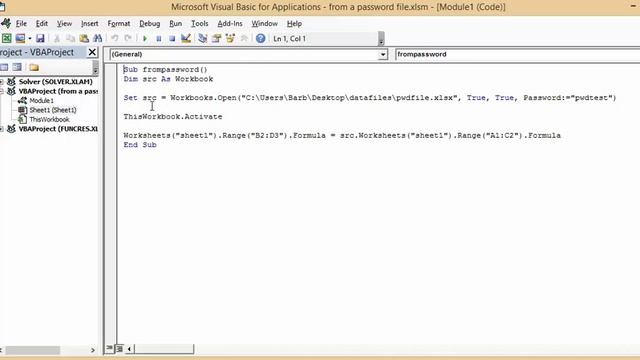
Task: Click the Ln 1, Col 1 position indicator
Action: pyautogui.click(x=289, y=39)
